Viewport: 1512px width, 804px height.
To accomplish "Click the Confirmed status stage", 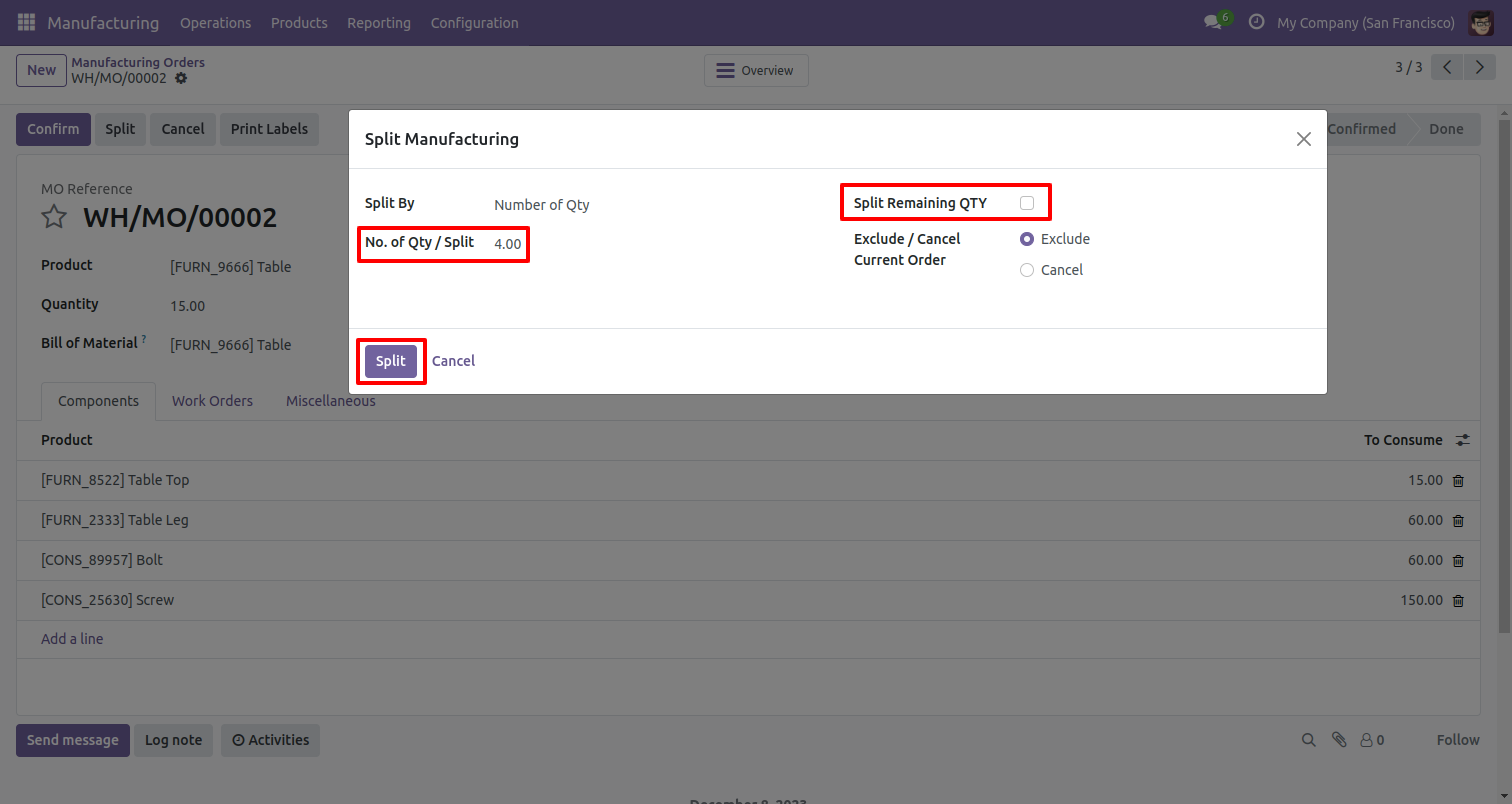I will (1361, 129).
